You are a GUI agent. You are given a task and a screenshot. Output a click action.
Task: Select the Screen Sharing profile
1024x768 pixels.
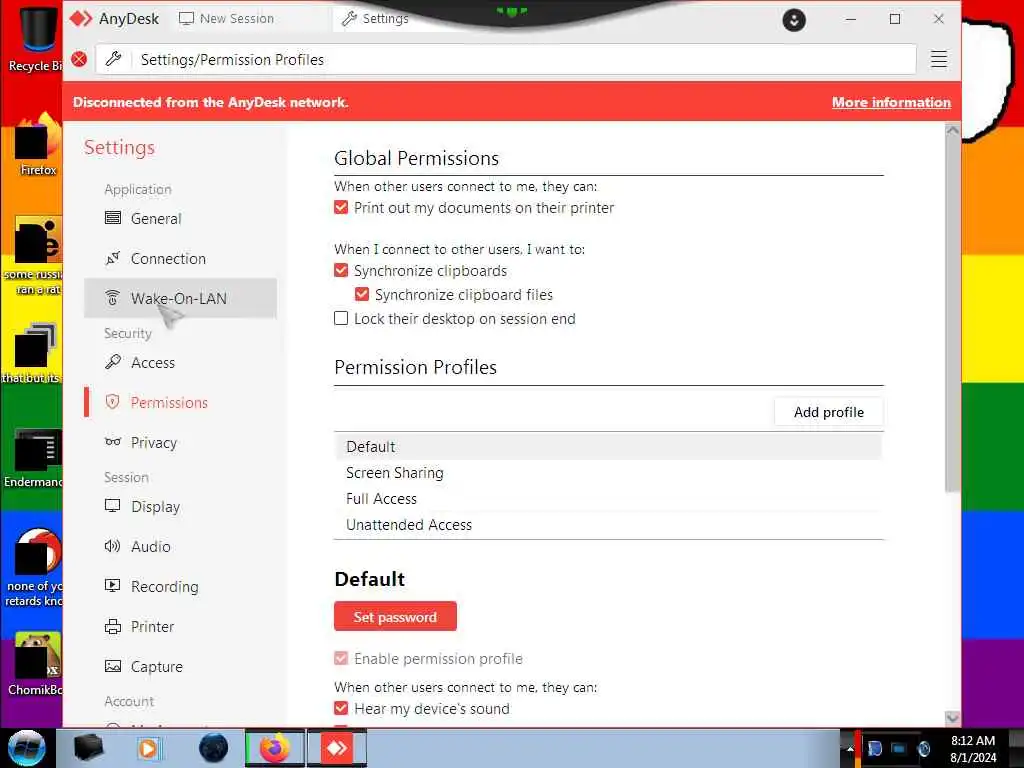click(x=608, y=473)
